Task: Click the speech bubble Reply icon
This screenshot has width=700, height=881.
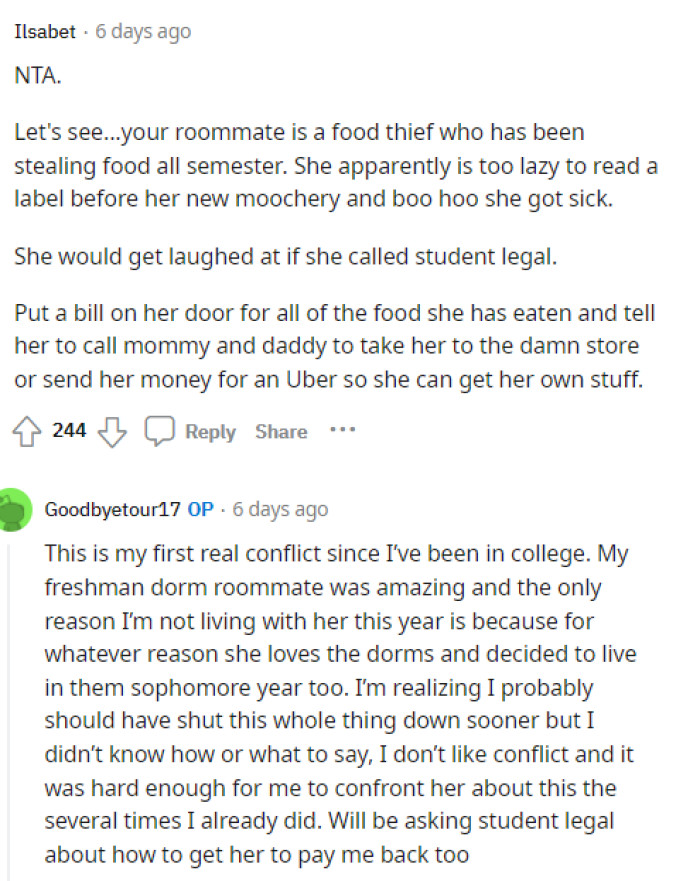Action: pyautogui.click(x=160, y=431)
